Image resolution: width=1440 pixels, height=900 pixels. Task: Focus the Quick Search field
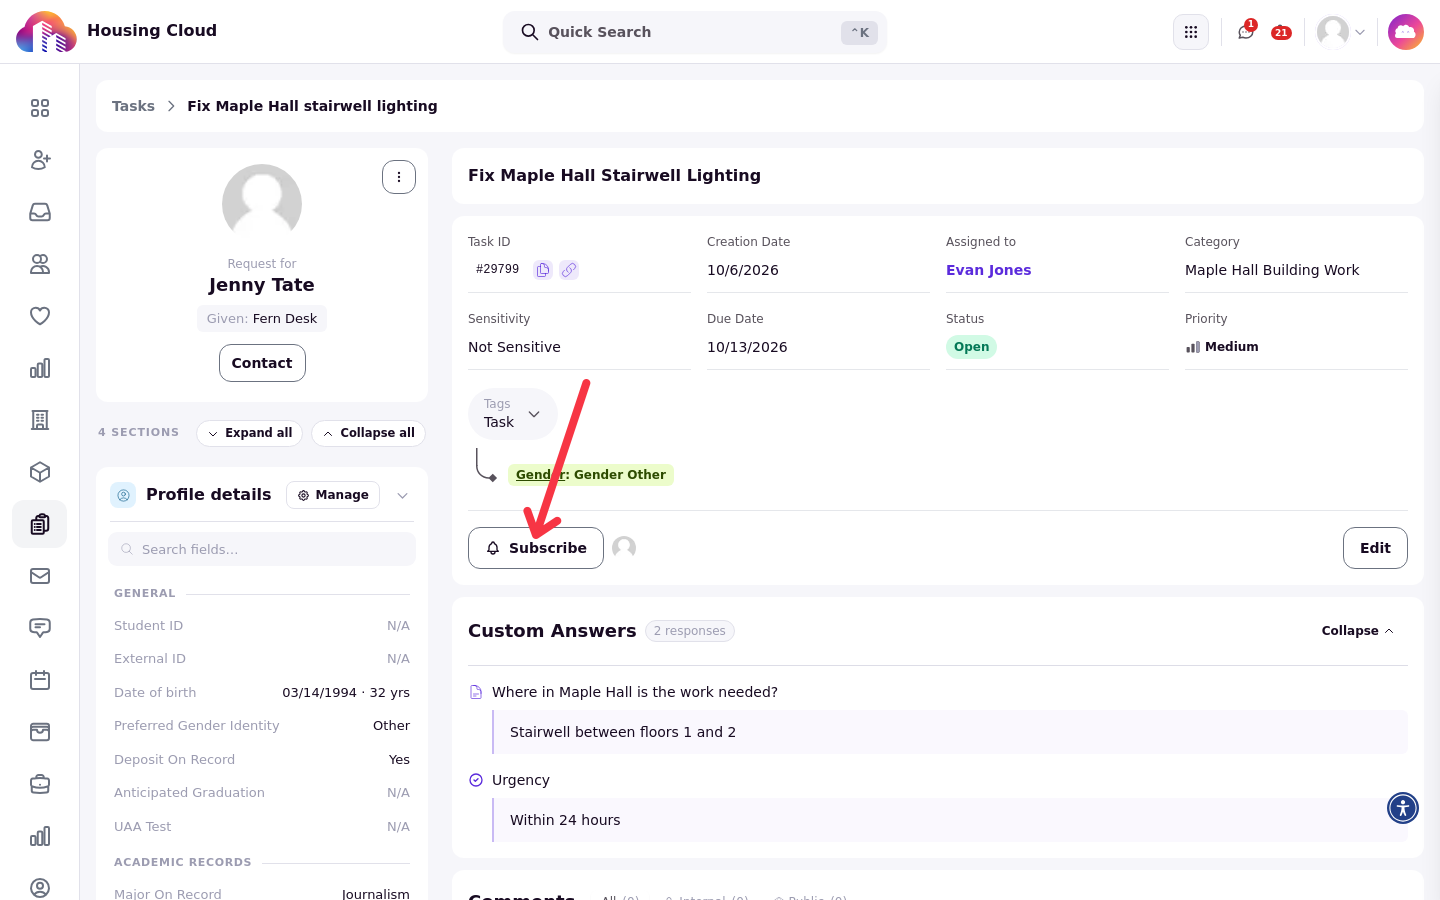pyautogui.click(x=695, y=32)
